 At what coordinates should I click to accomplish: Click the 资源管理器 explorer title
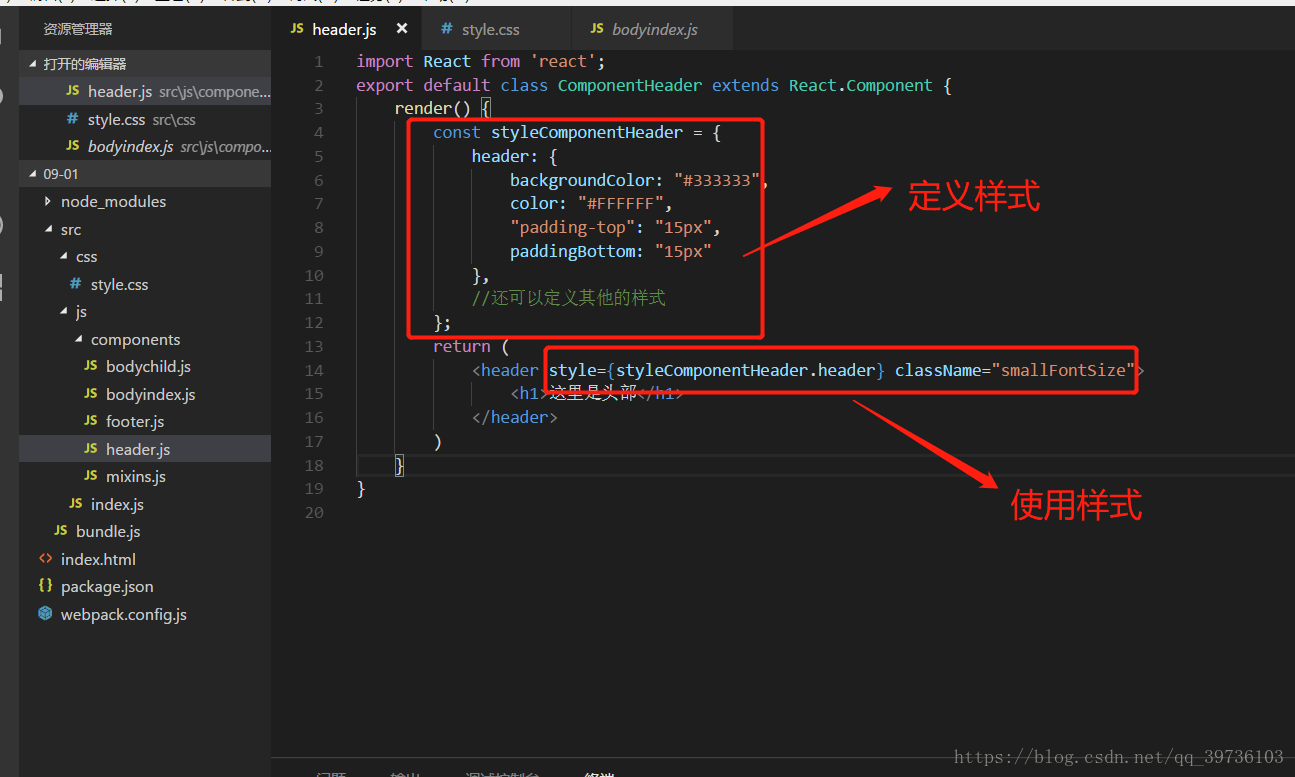tap(78, 29)
